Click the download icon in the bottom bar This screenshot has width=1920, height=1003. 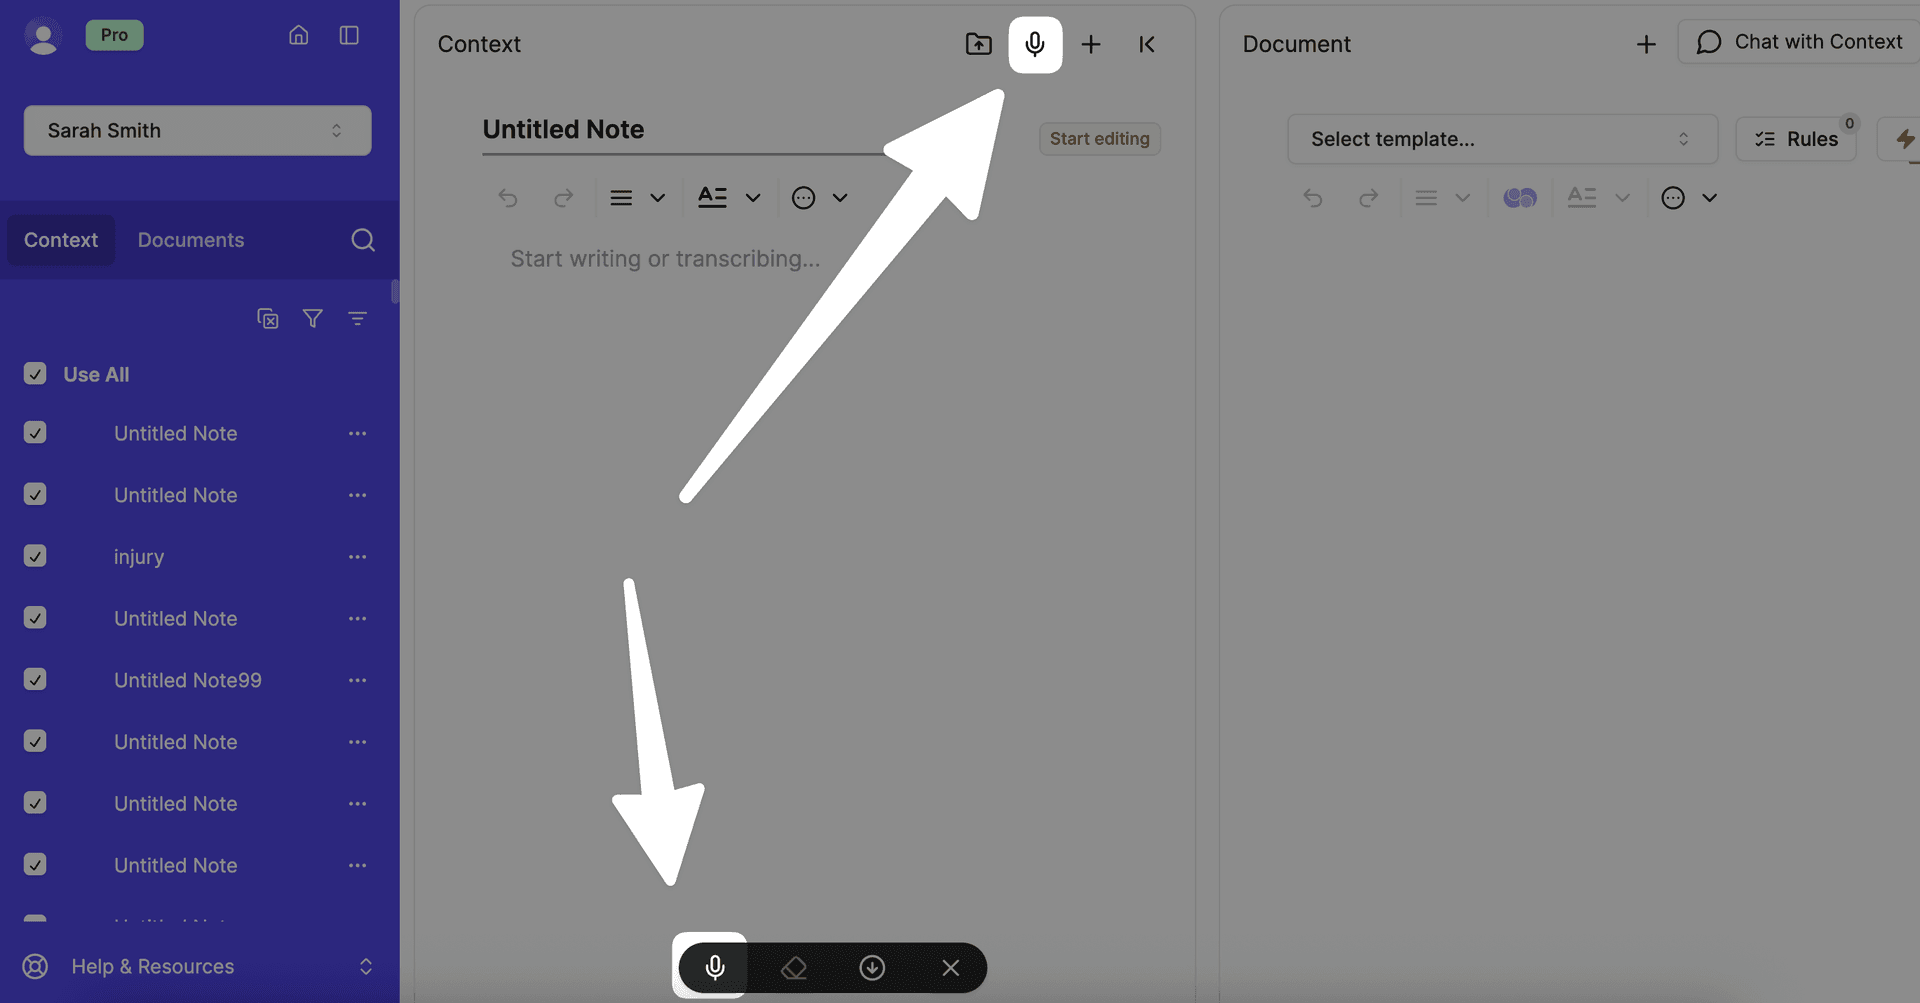point(871,967)
